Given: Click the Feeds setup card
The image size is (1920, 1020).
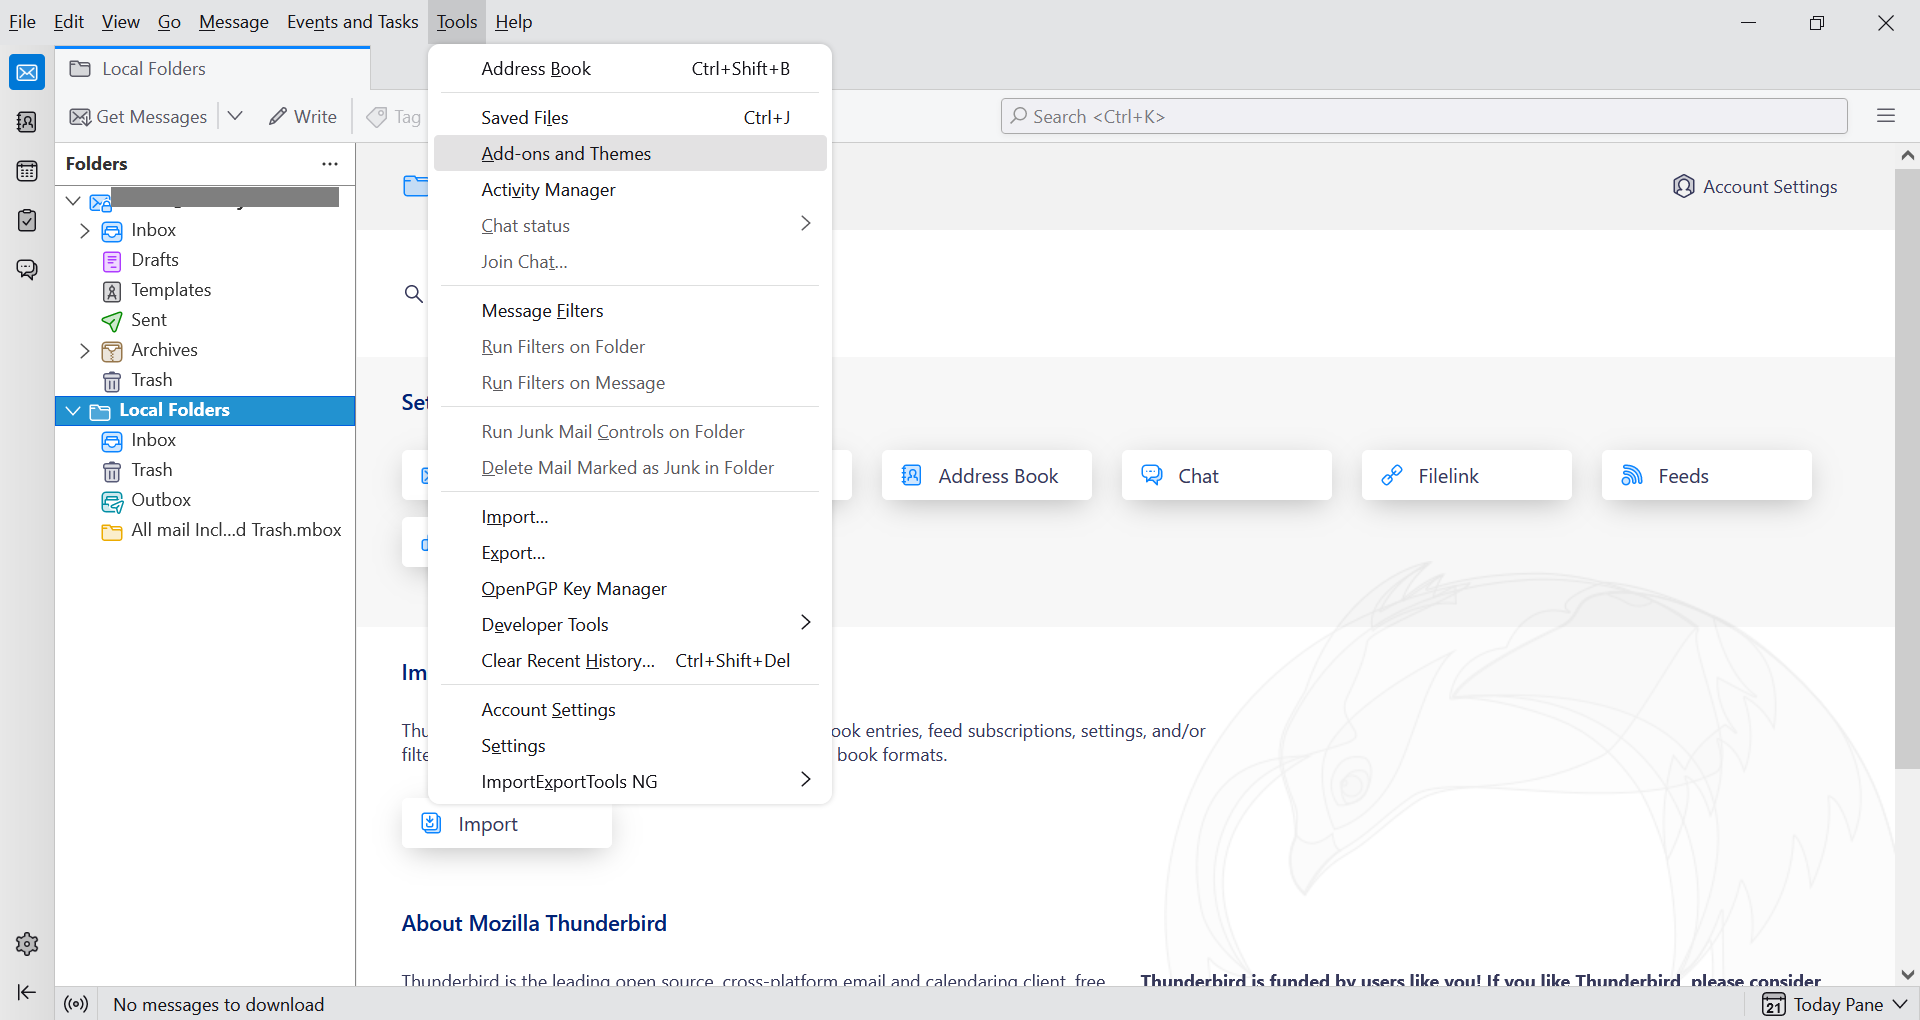Looking at the screenshot, I should pyautogui.click(x=1707, y=475).
